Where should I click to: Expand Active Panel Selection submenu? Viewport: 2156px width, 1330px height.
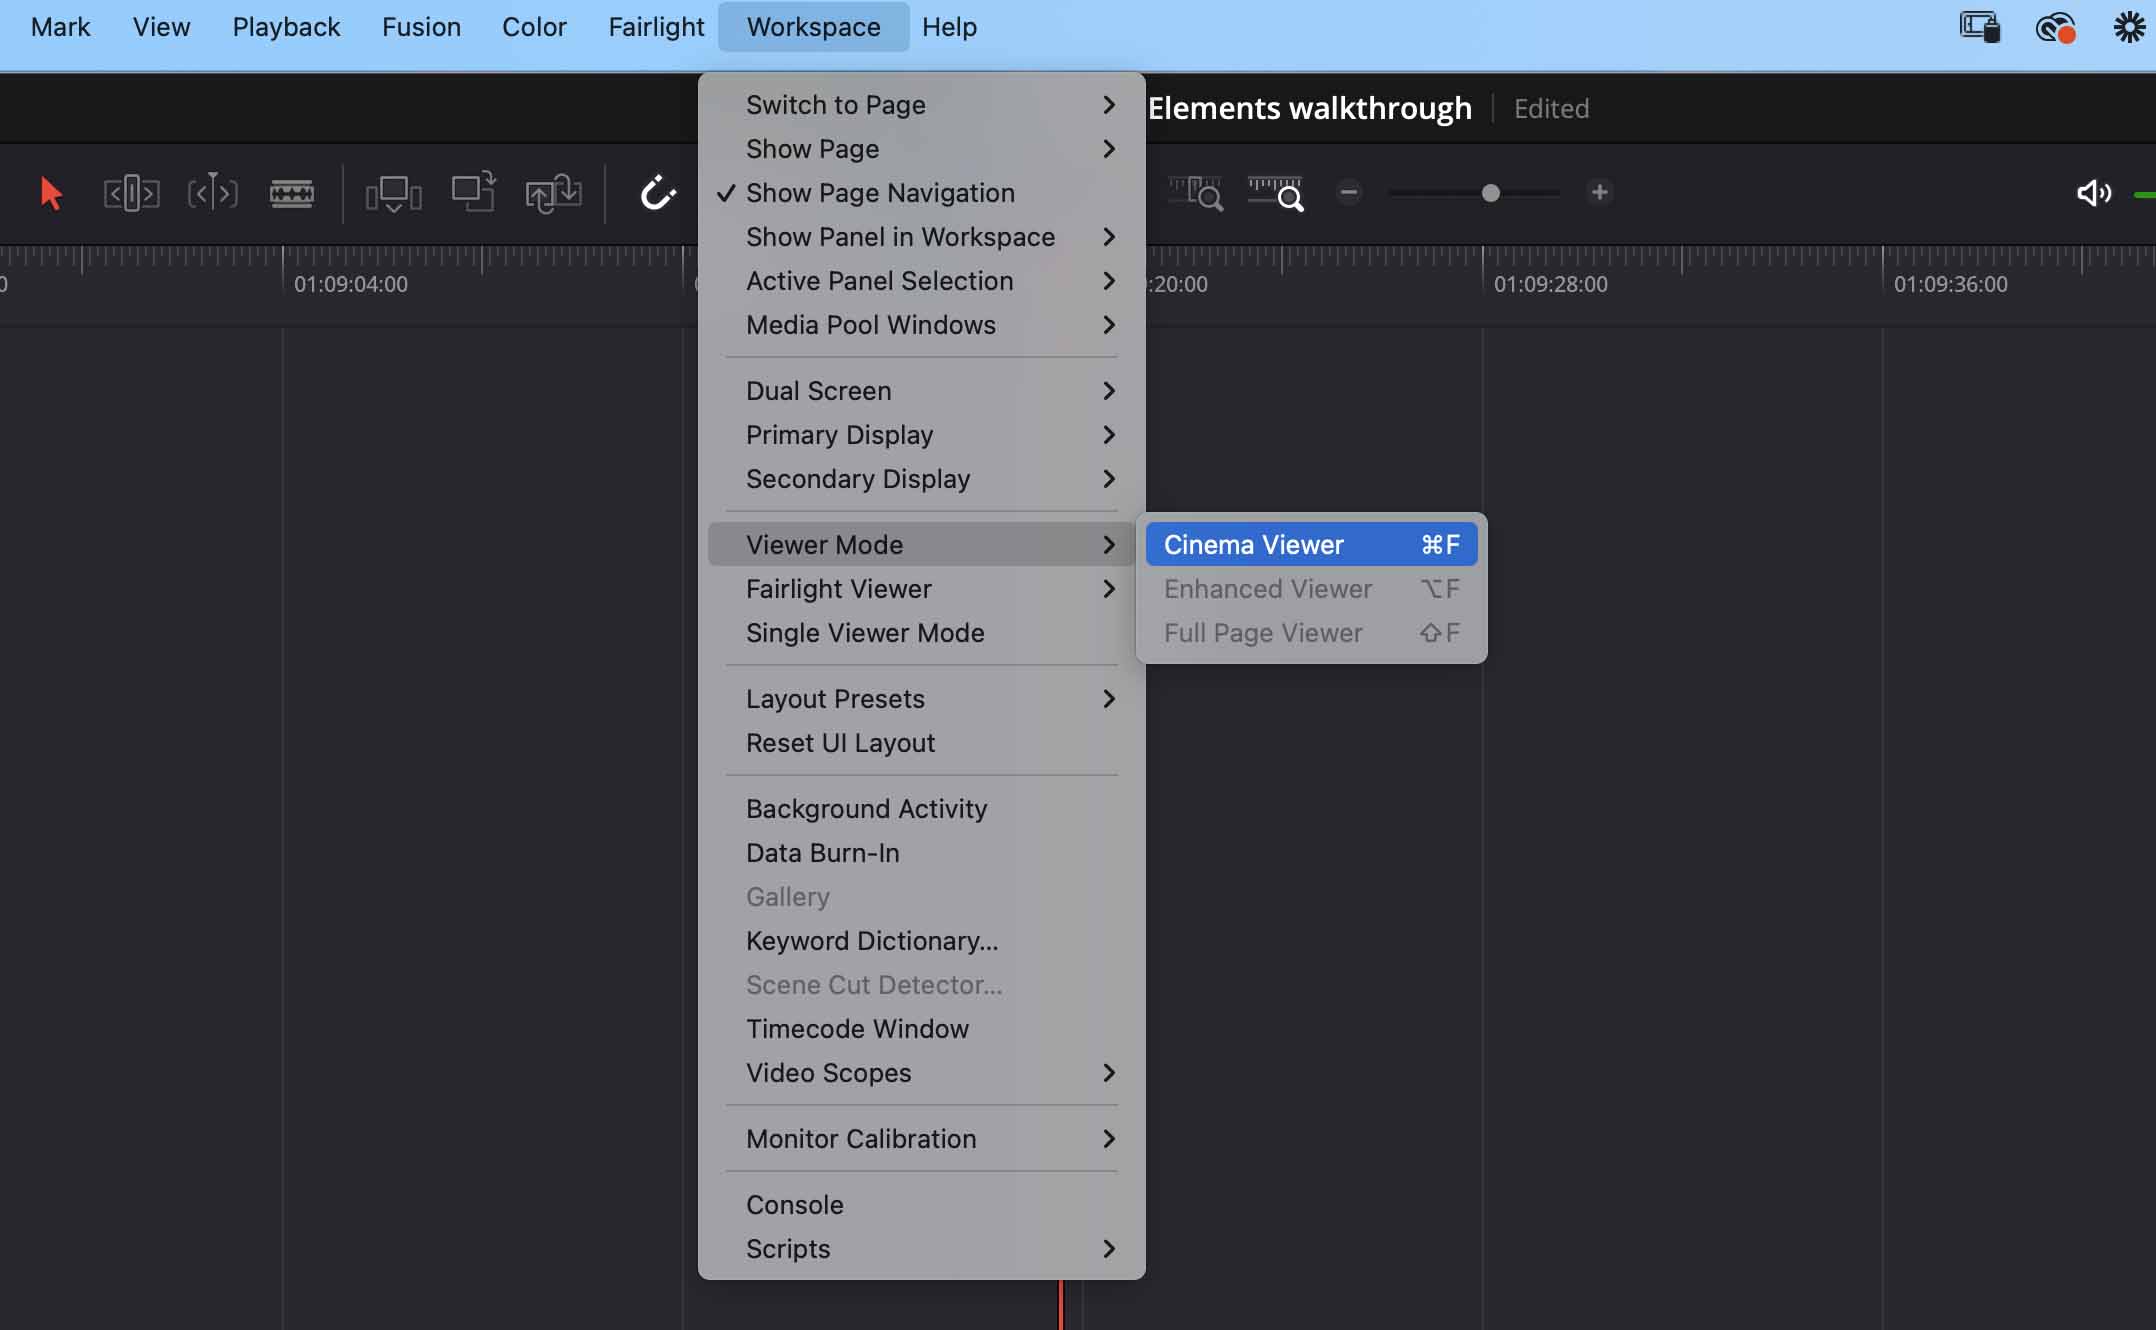click(x=921, y=281)
